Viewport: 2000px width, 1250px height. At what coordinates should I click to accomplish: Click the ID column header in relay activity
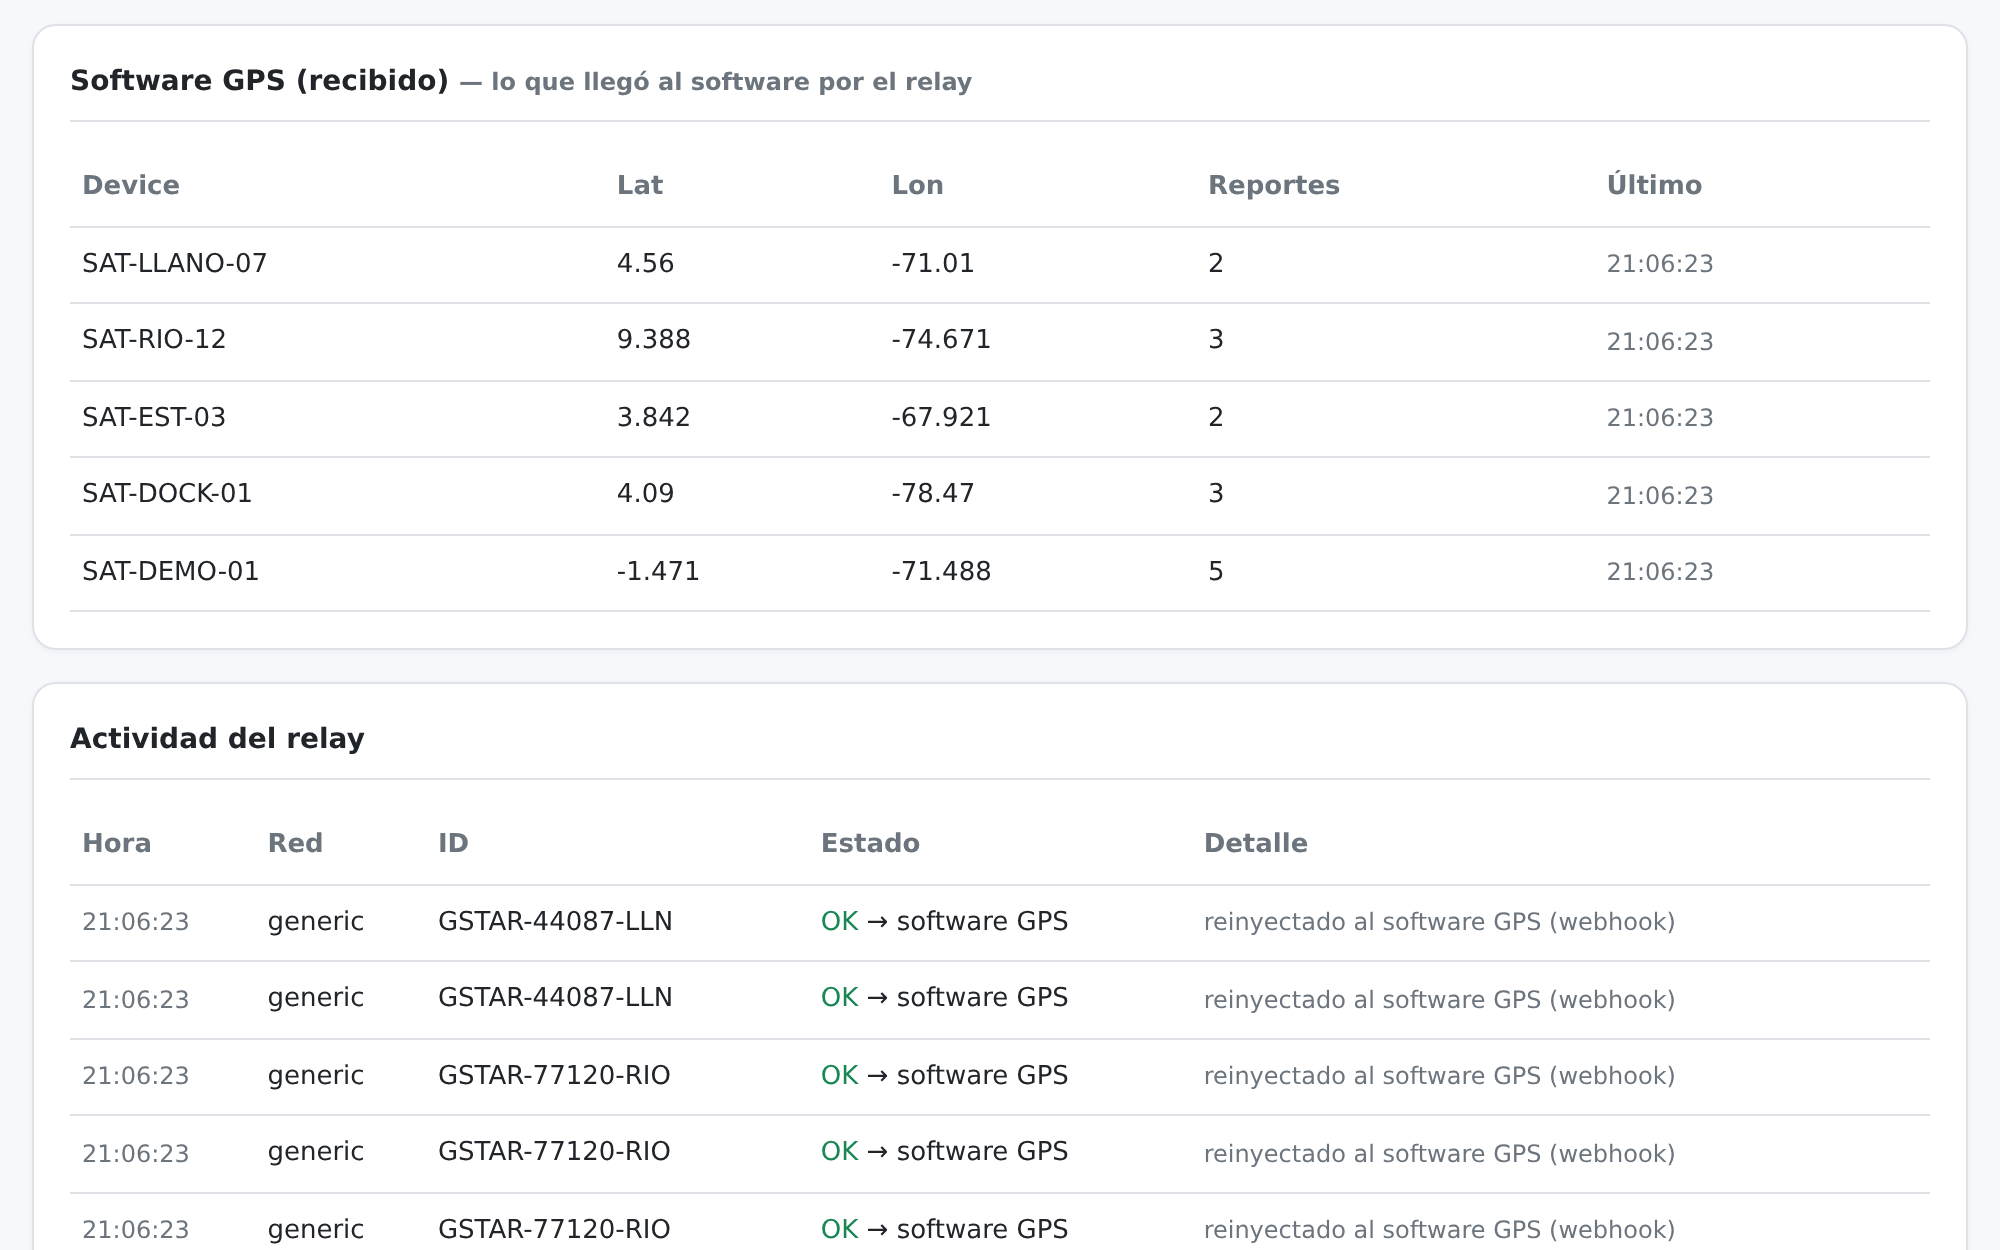(453, 843)
